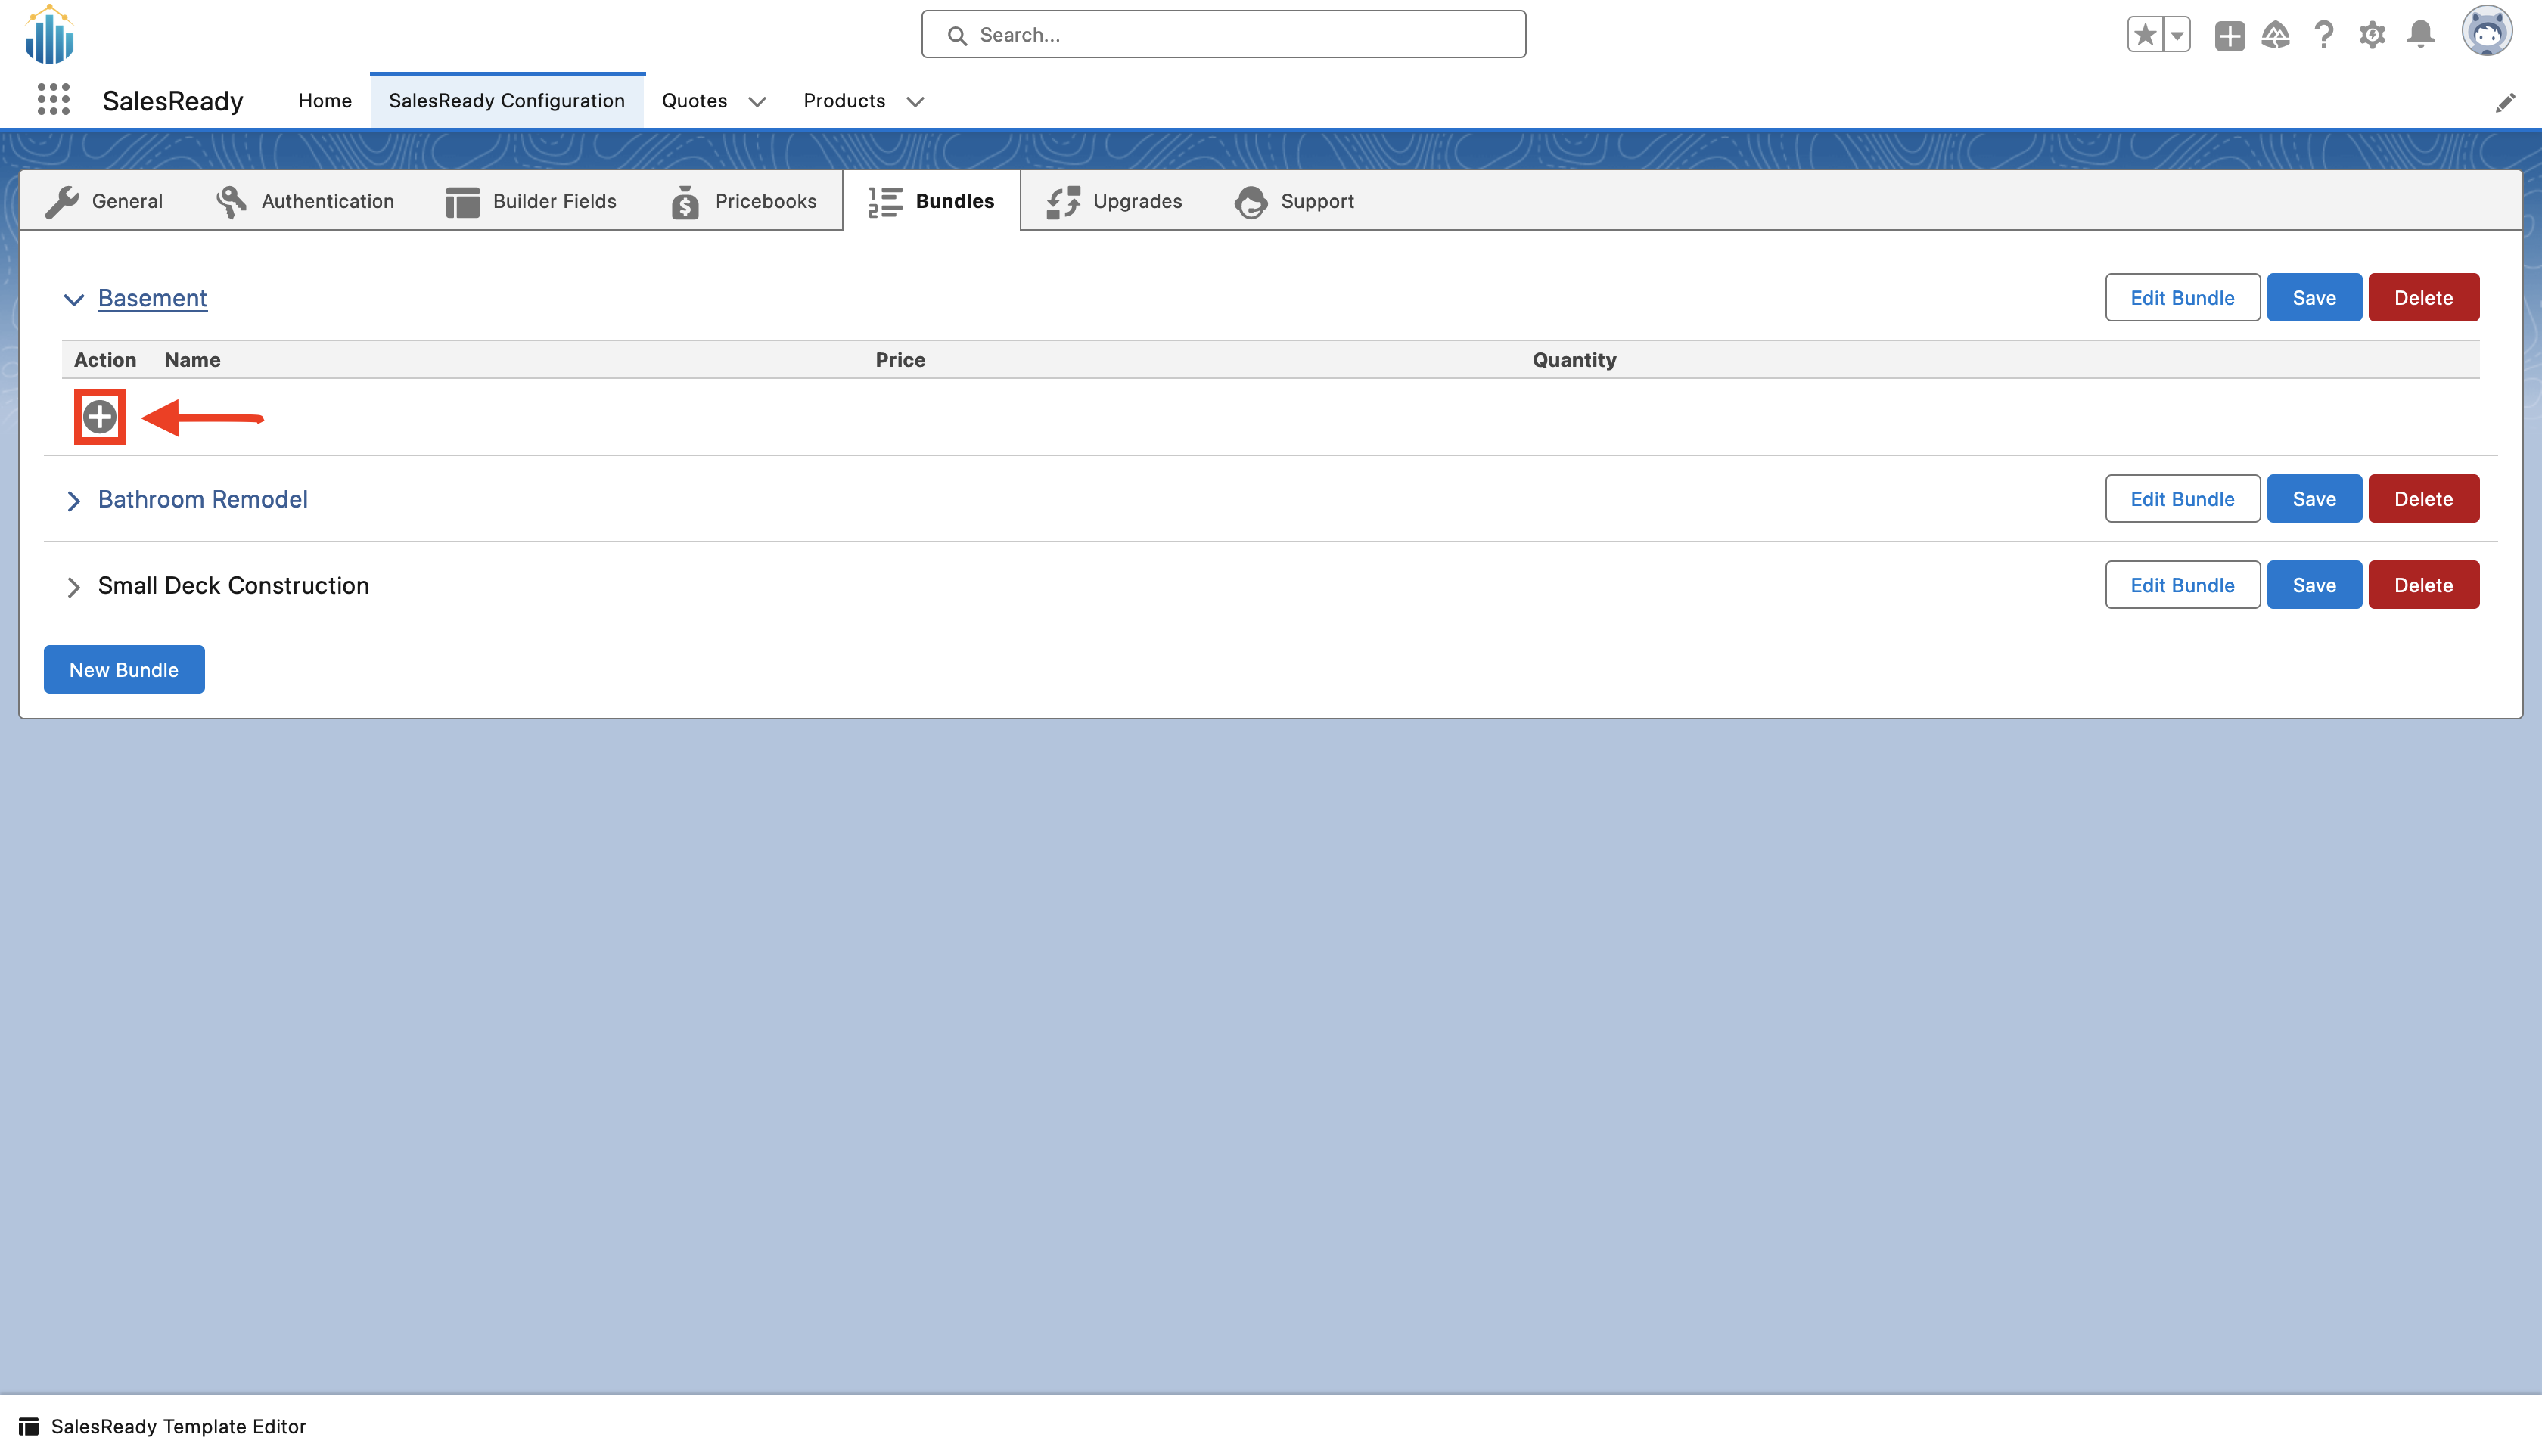The image size is (2542, 1456).
Task: Switch to the Pricebooks tab
Action: tap(765, 201)
